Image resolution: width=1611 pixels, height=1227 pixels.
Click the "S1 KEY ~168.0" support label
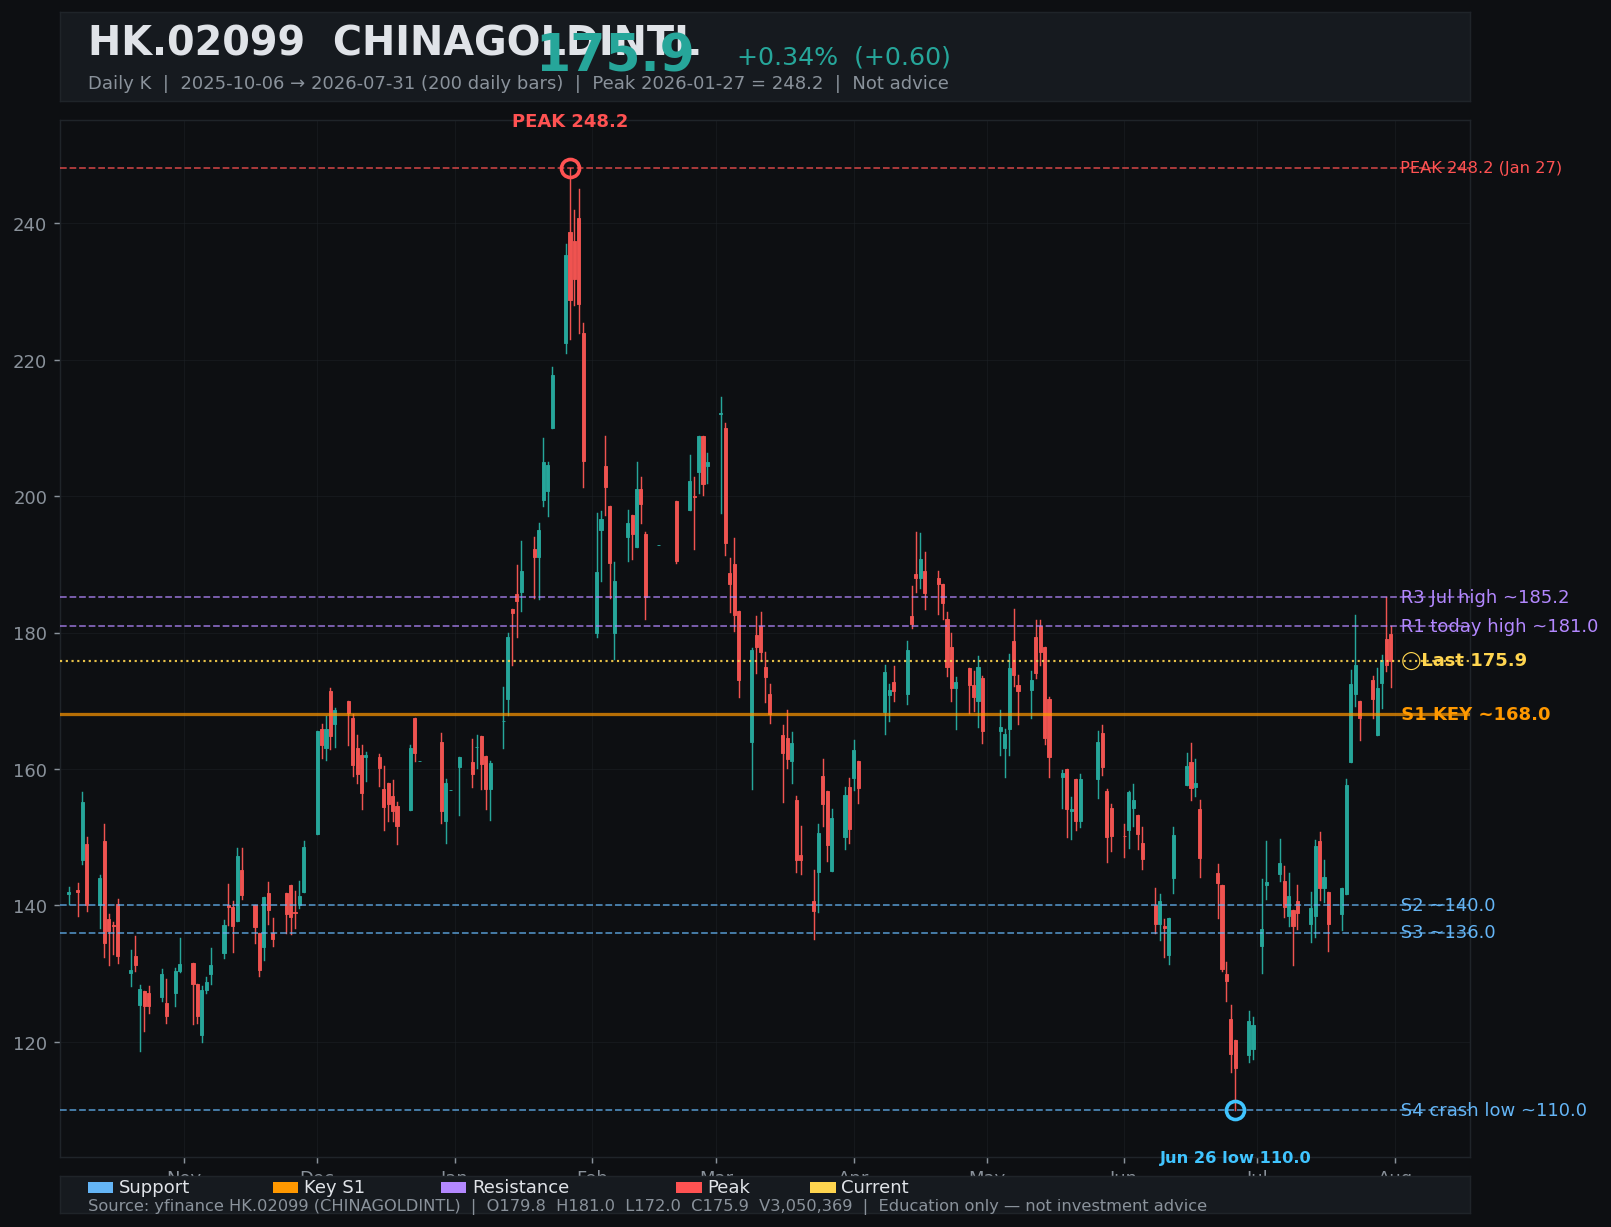click(1475, 715)
